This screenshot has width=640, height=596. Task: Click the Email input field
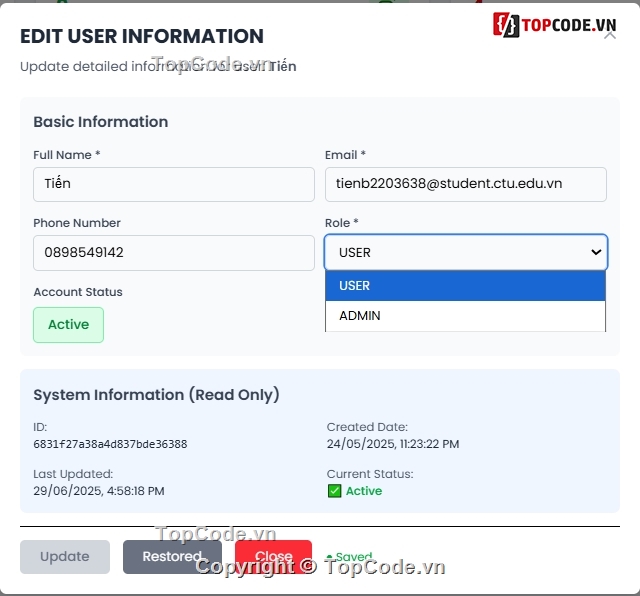(466, 184)
